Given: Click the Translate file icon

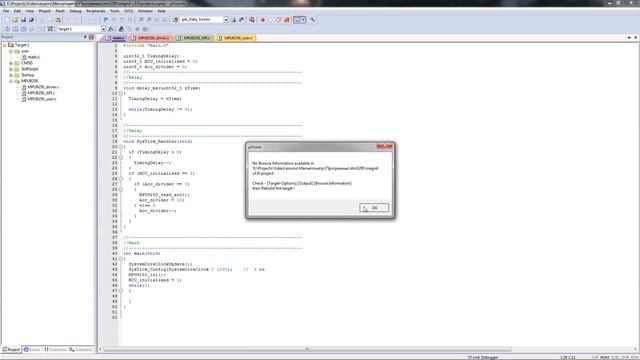Looking at the screenshot, I should [x=7, y=29].
